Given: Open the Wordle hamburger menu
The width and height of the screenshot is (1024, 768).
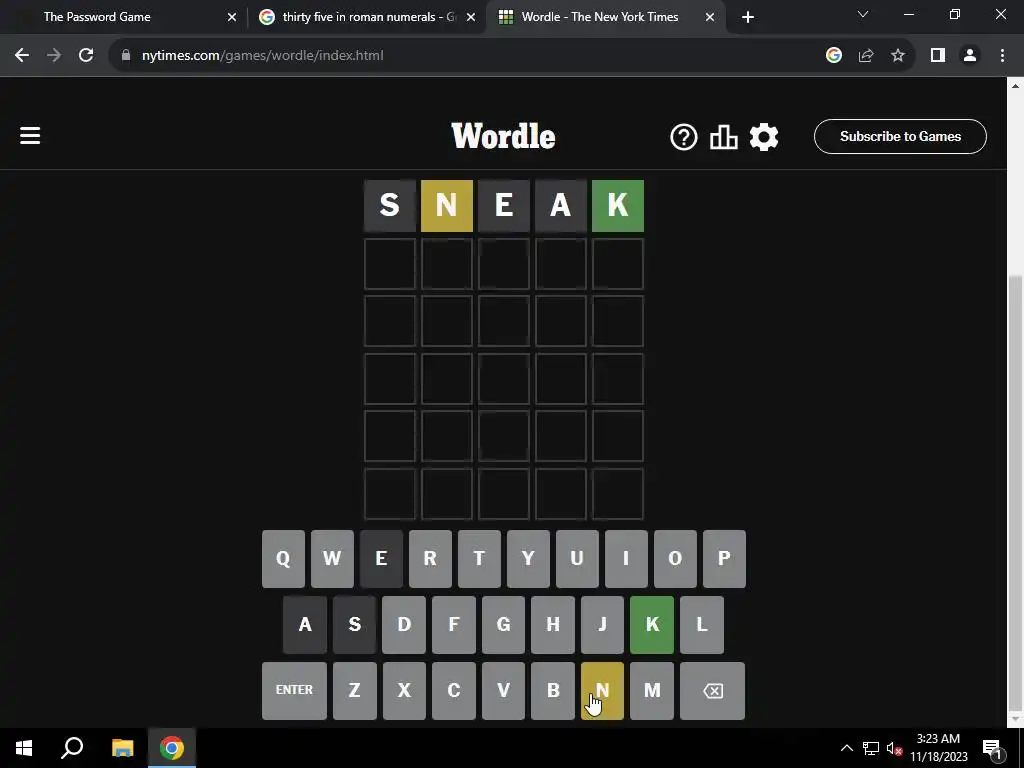Looking at the screenshot, I should click(30, 136).
